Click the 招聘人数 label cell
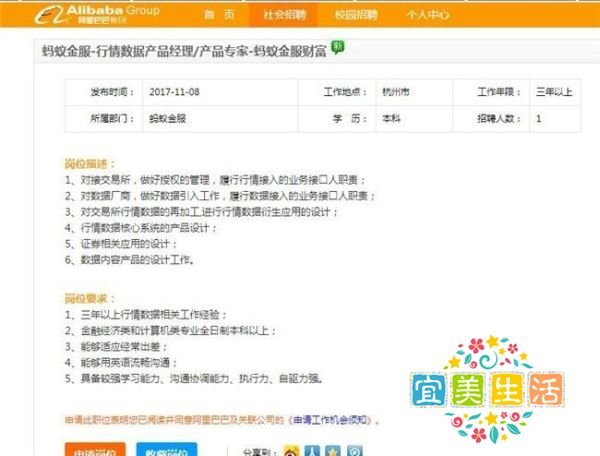Viewport: 600px width, 456px height. [491, 119]
